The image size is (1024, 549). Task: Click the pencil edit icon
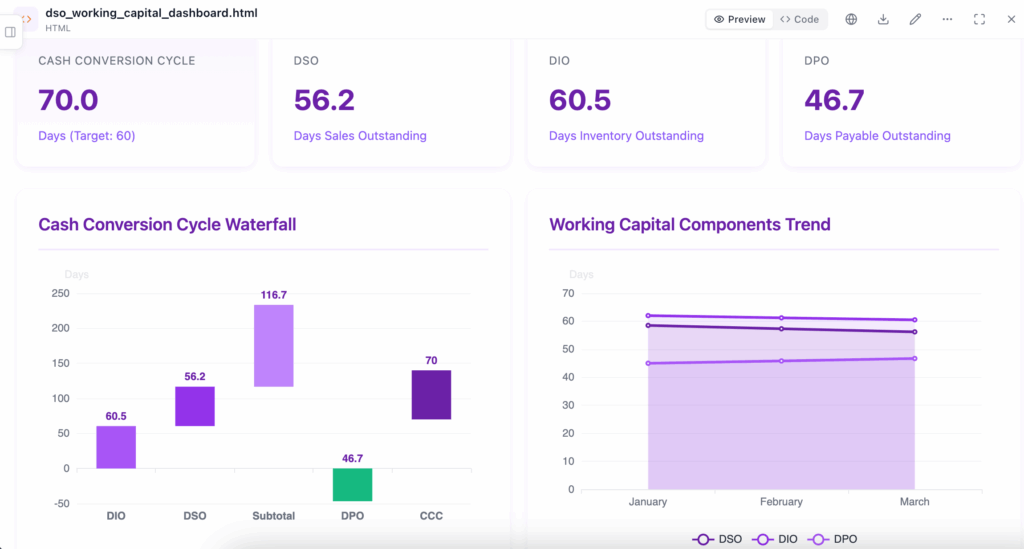coord(915,20)
